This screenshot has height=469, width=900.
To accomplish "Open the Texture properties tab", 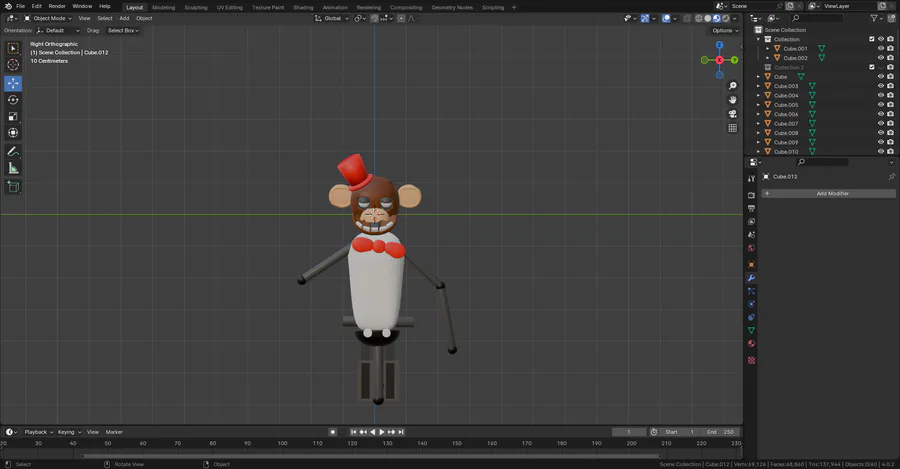I will pos(751,361).
